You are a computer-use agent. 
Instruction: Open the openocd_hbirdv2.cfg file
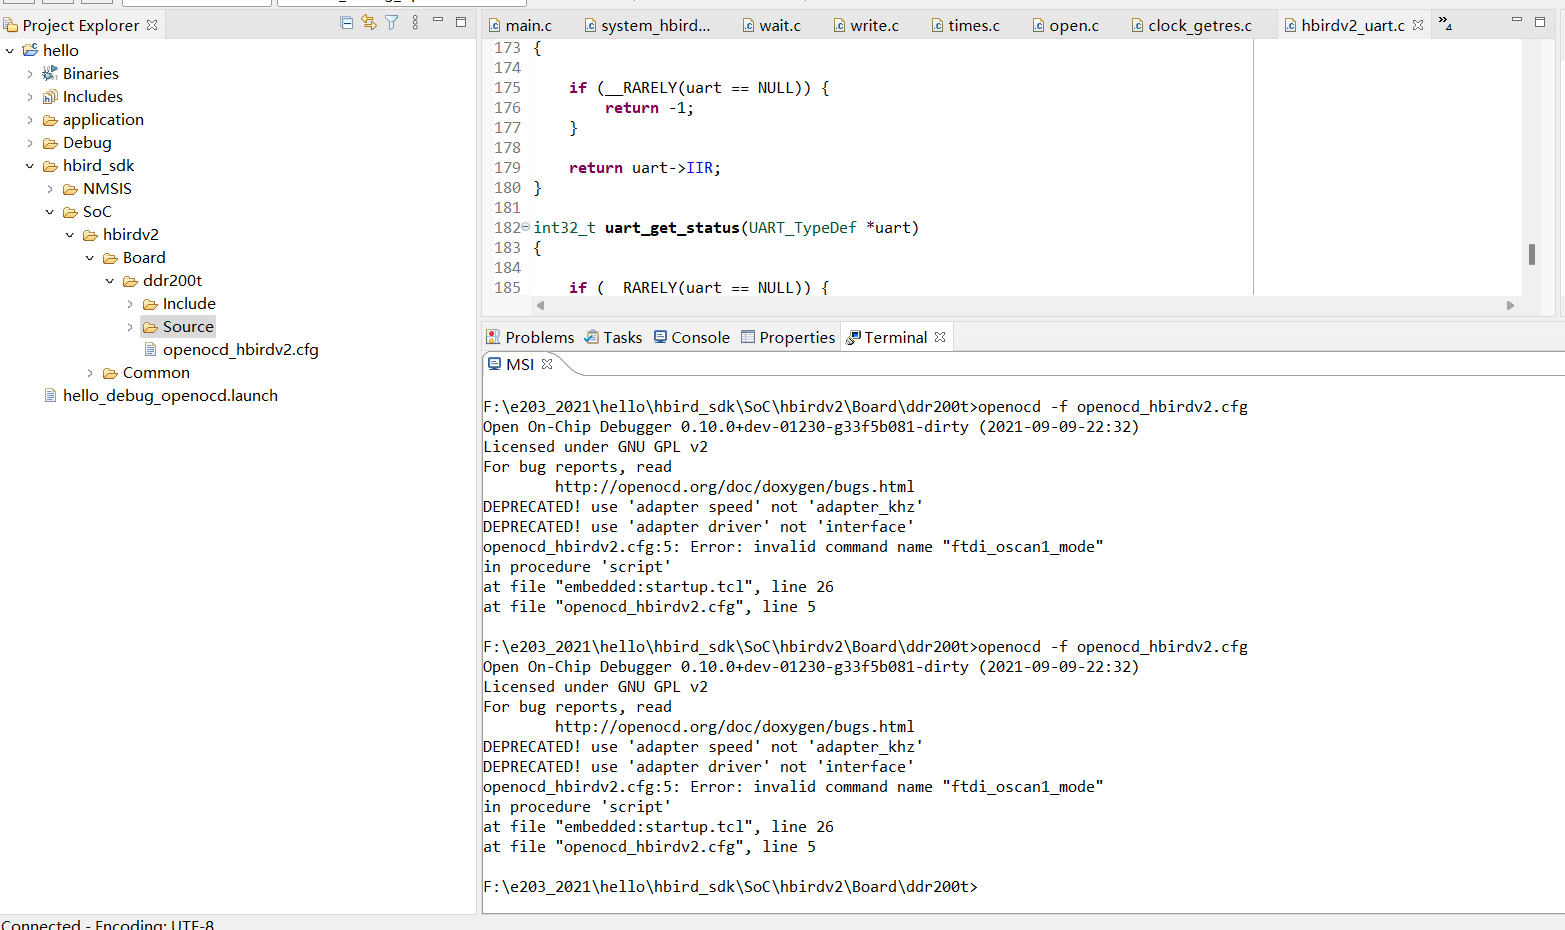click(x=240, y=350)
